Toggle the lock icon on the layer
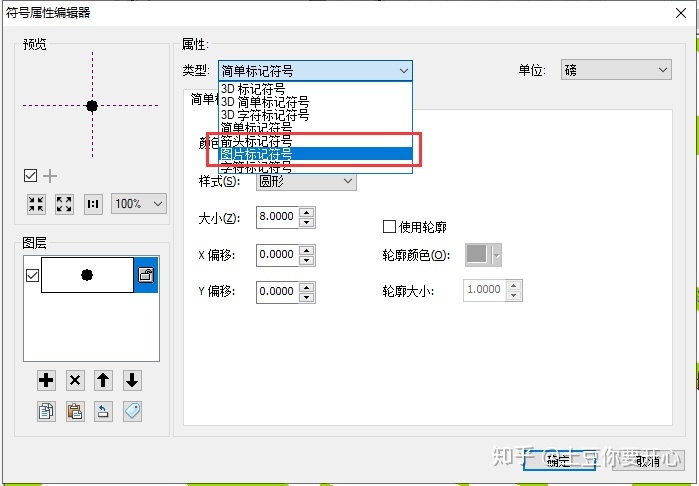699x486 pixels. (x=146, y=275)
